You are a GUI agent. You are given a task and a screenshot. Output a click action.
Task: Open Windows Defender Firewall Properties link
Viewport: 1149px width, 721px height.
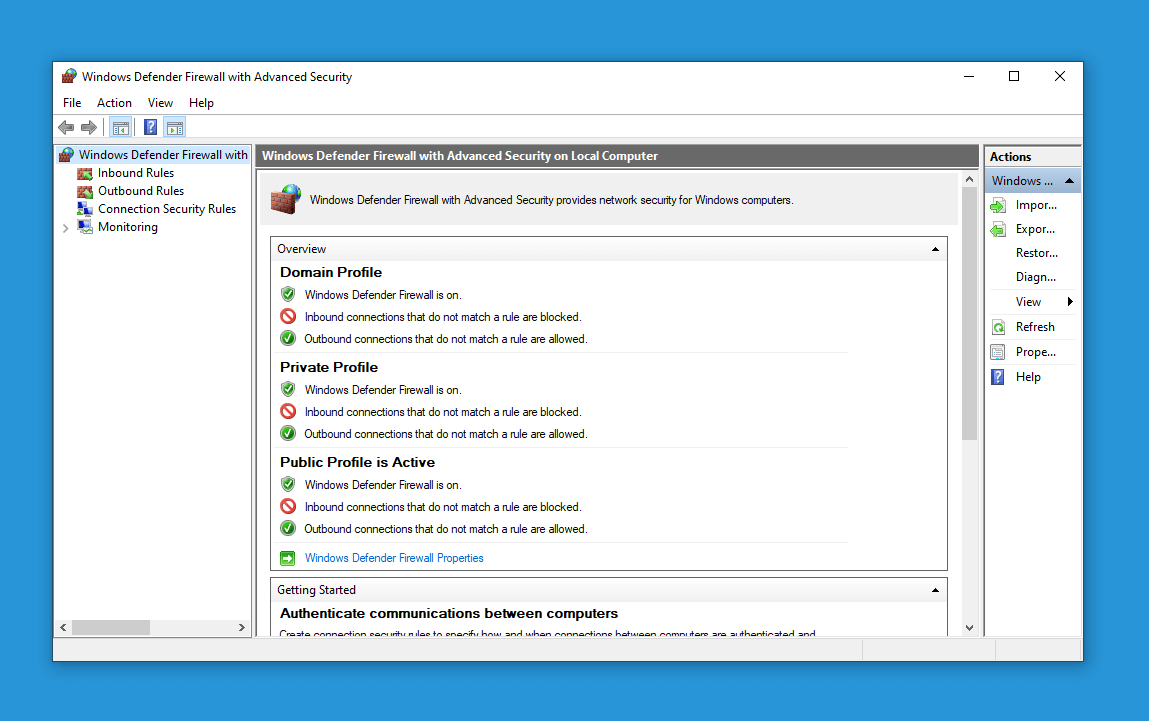pyautogui.click(x=394, y=558)
